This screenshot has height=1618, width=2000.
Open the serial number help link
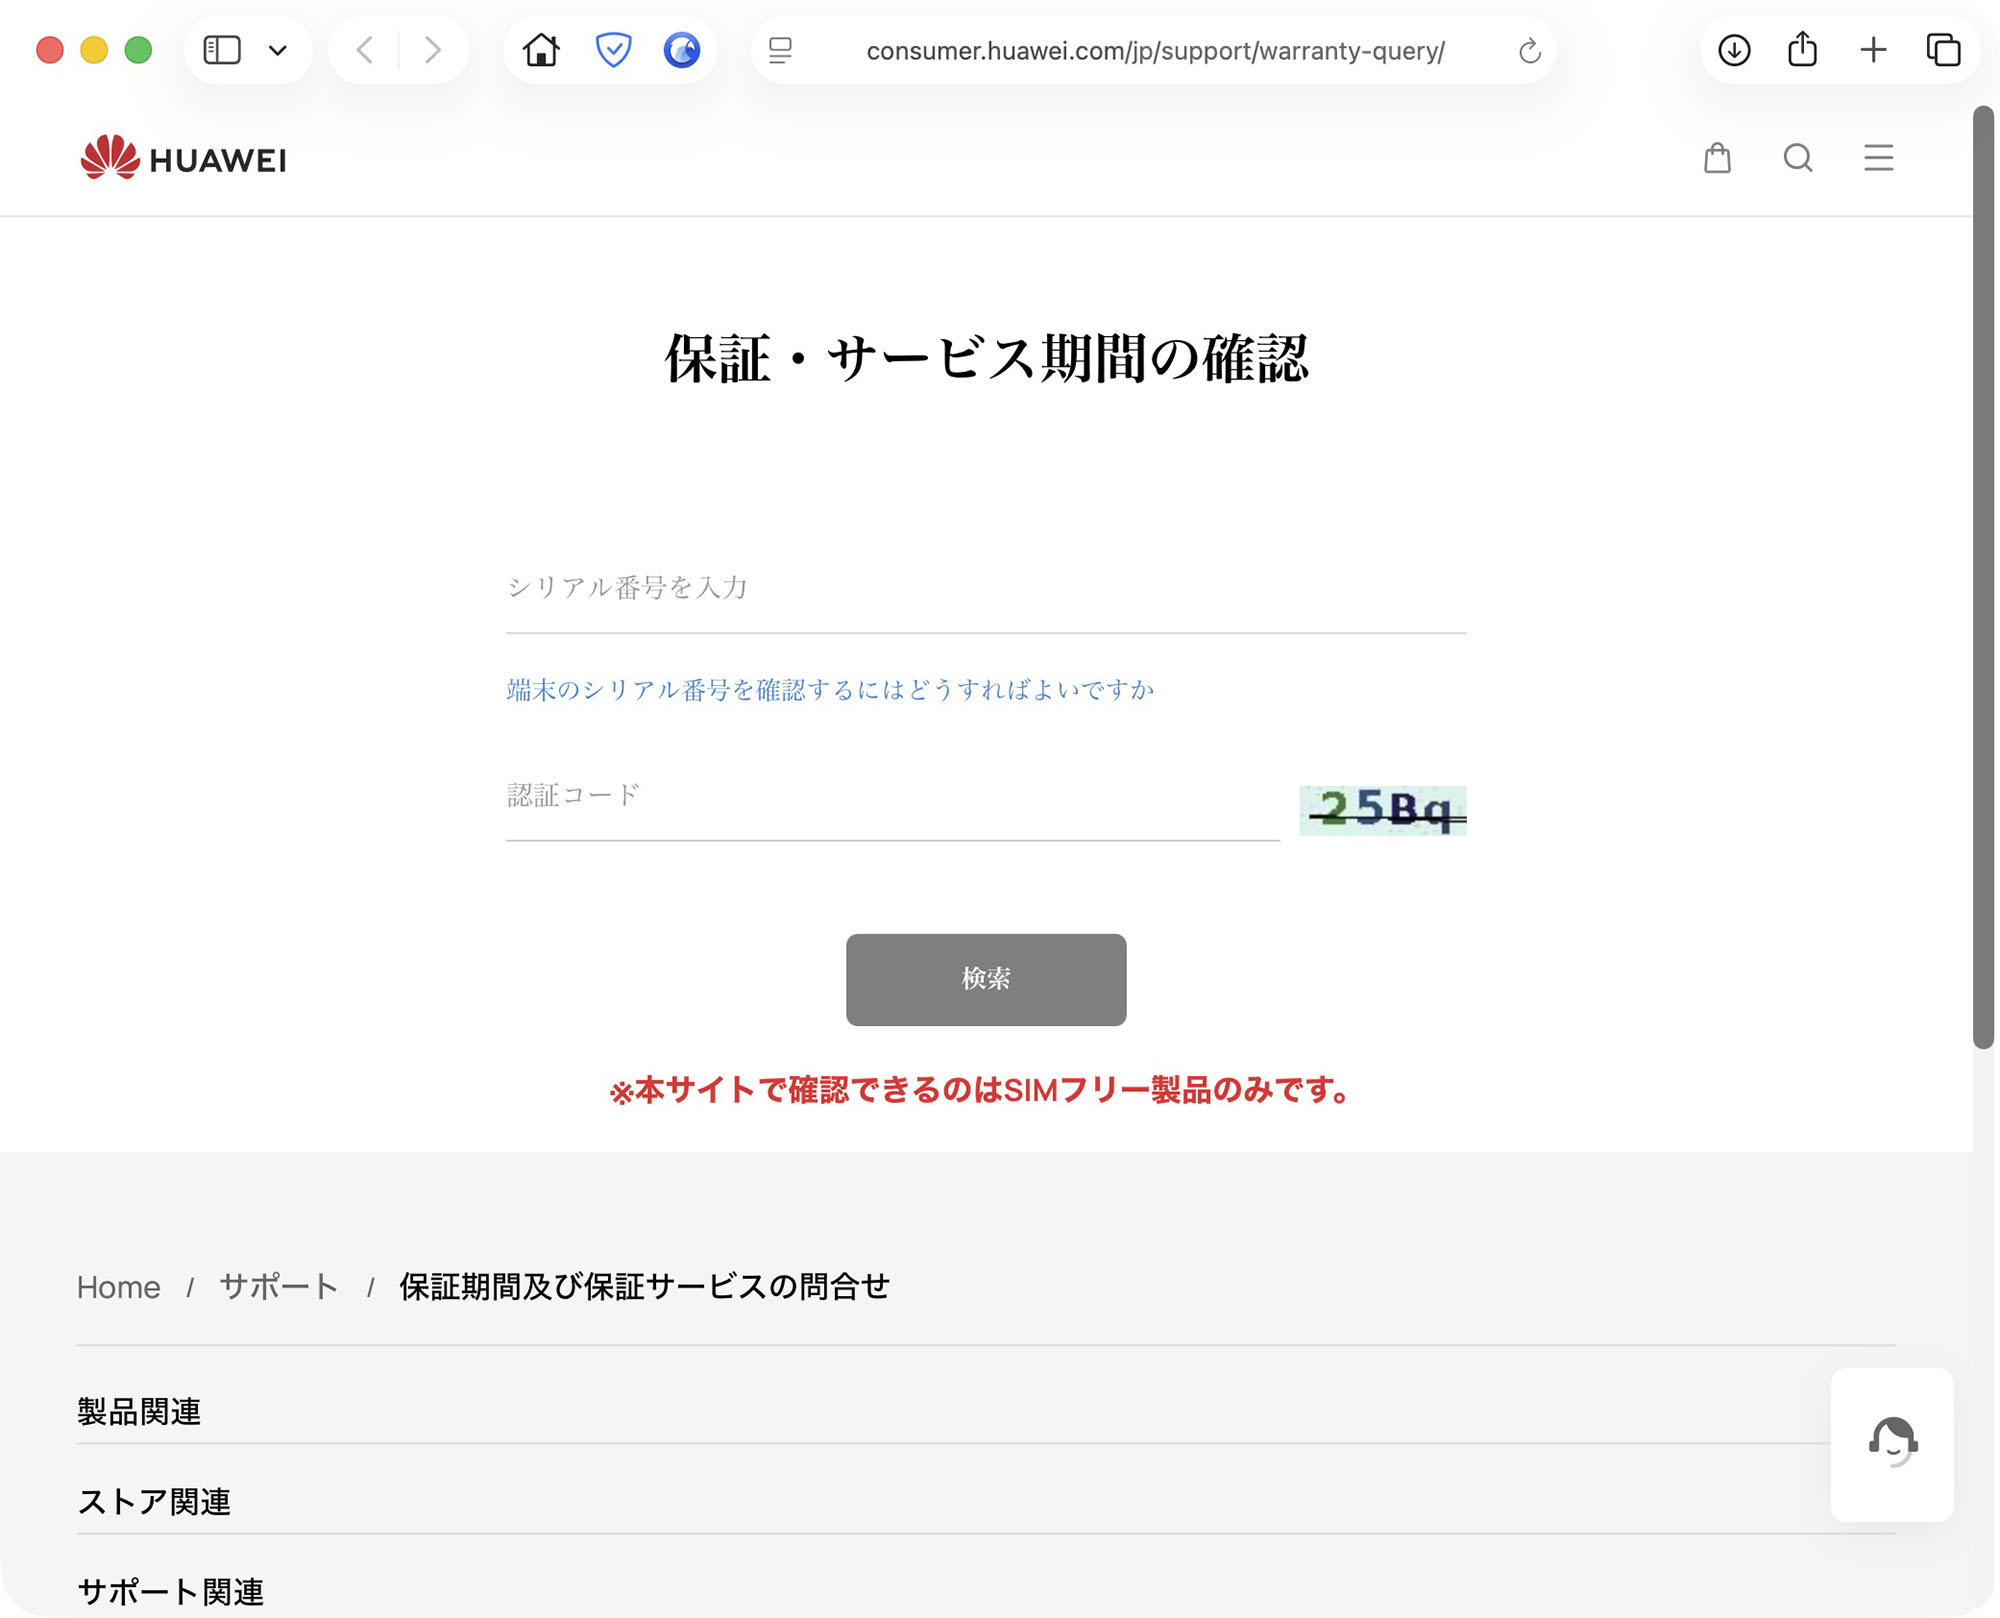tap(830, 690)
